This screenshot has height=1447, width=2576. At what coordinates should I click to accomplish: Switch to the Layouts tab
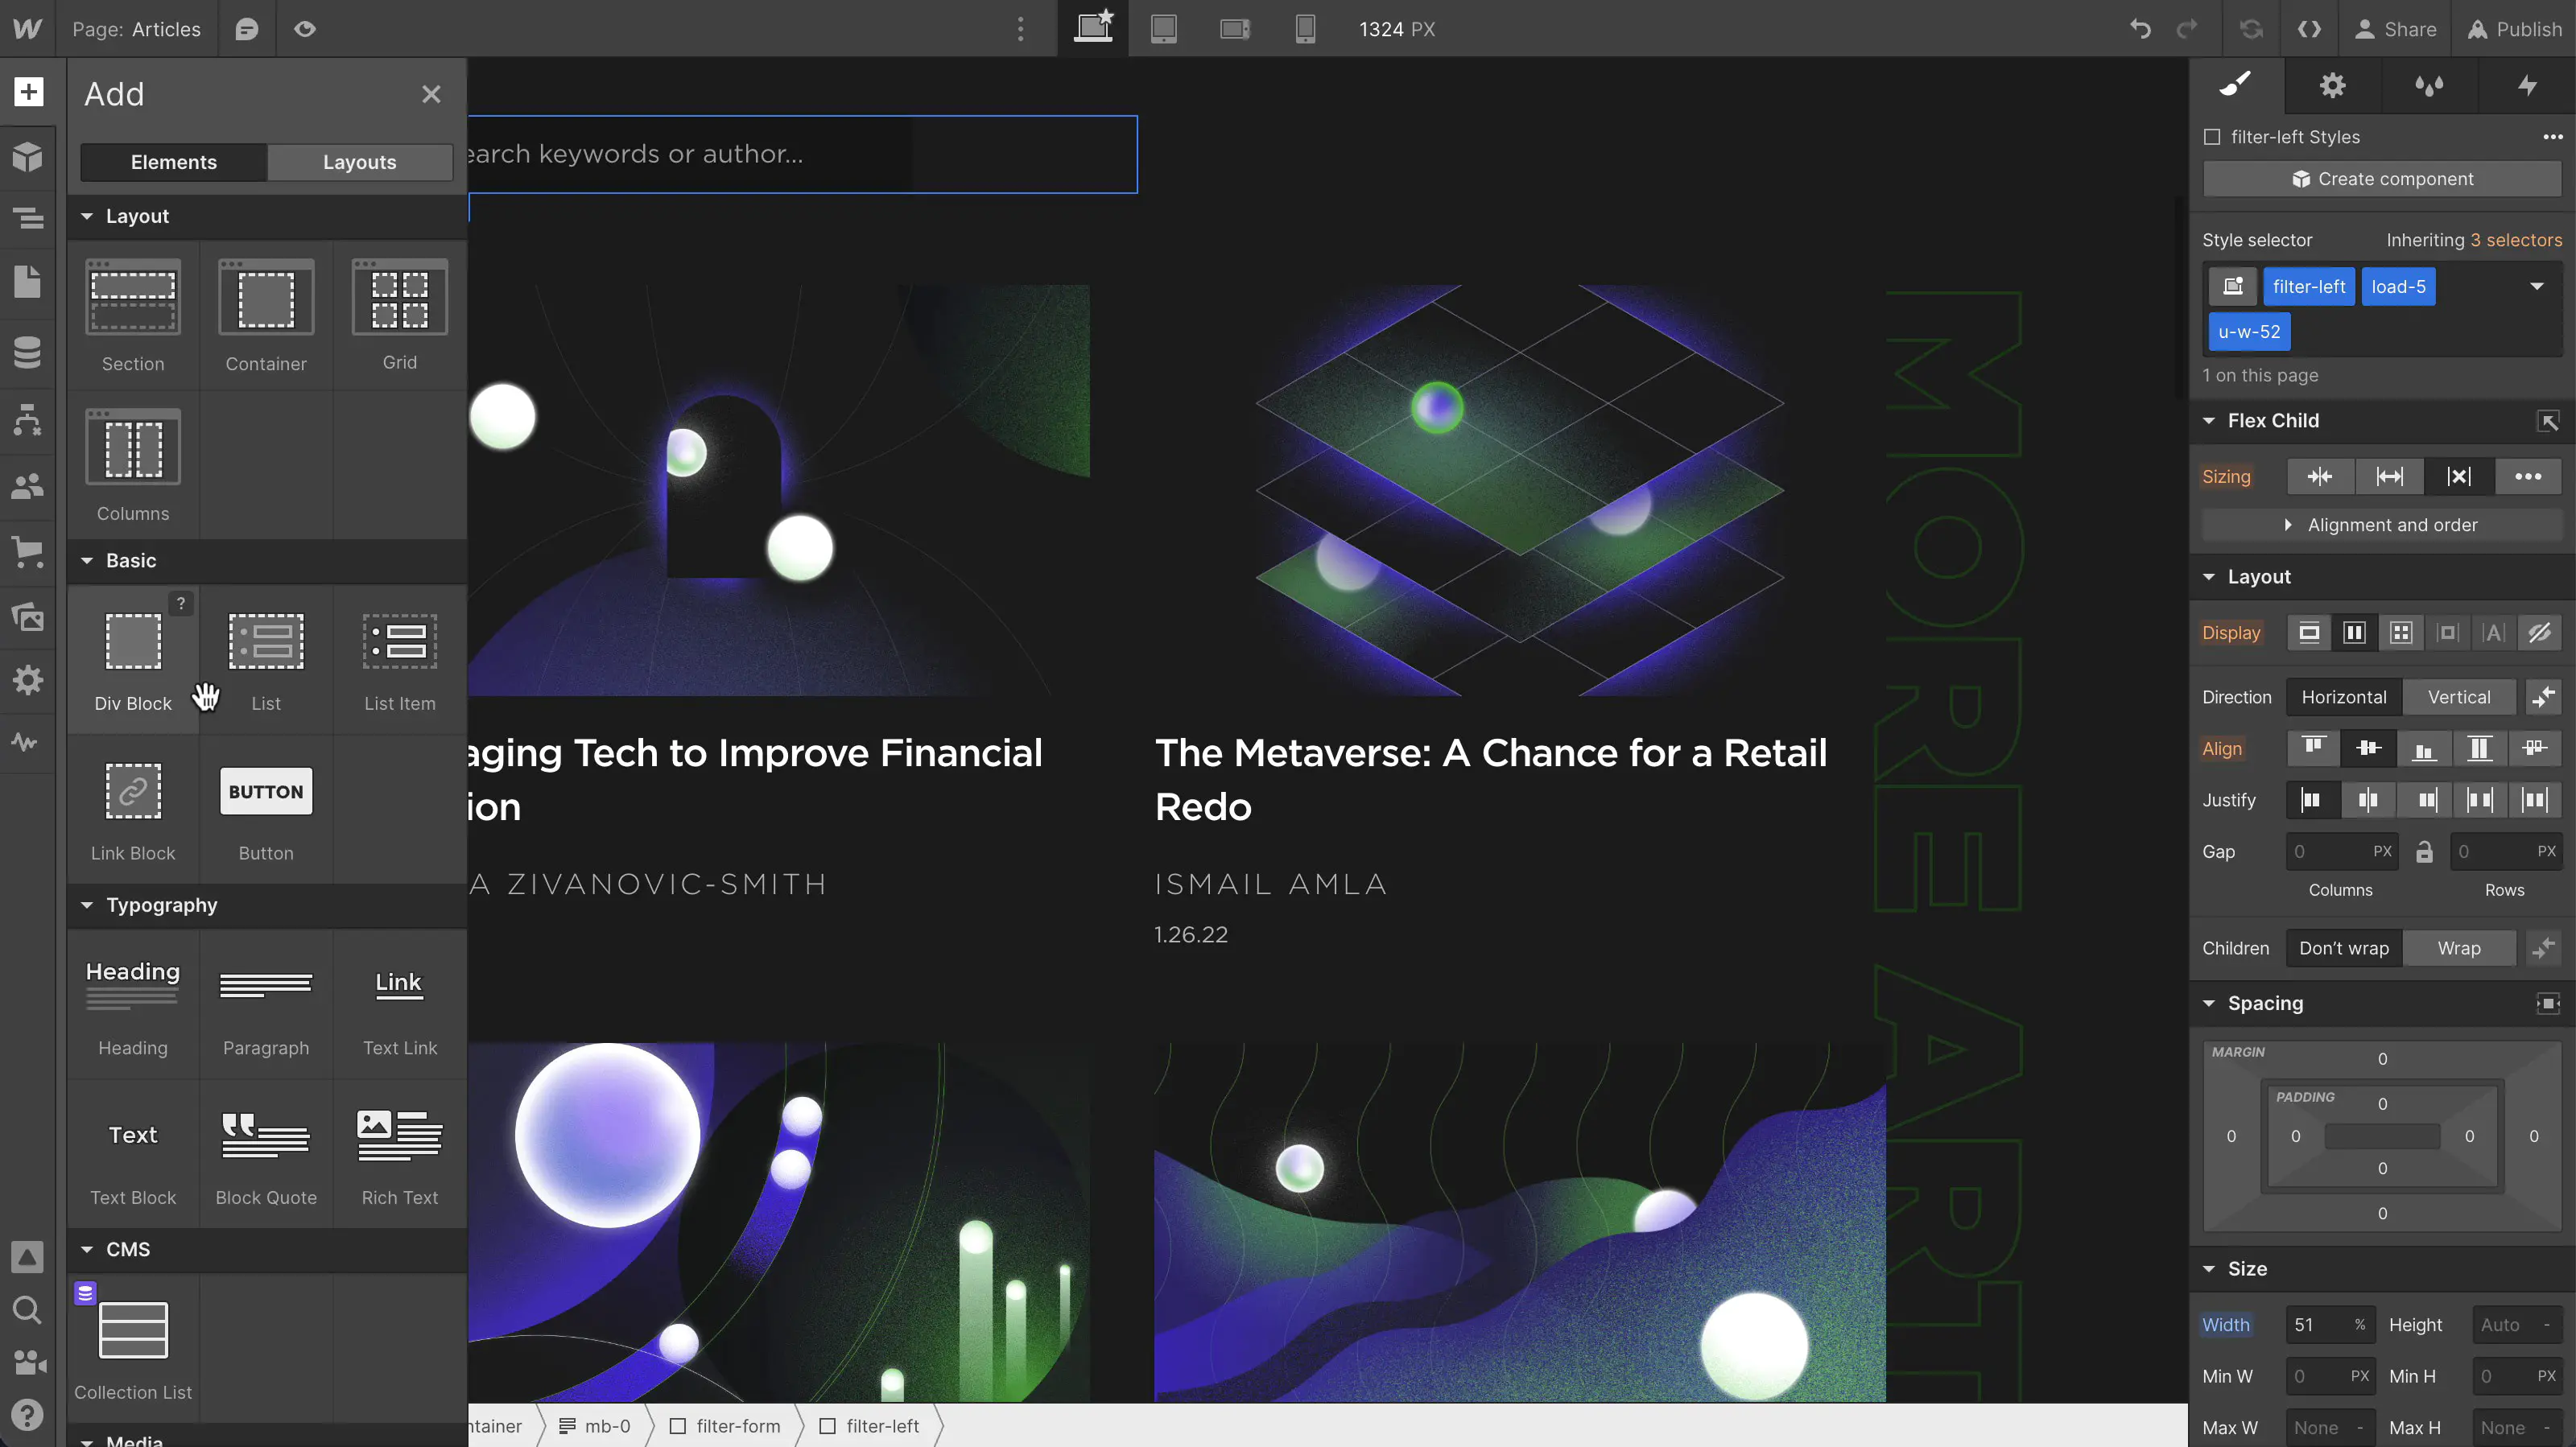(359, 162)
